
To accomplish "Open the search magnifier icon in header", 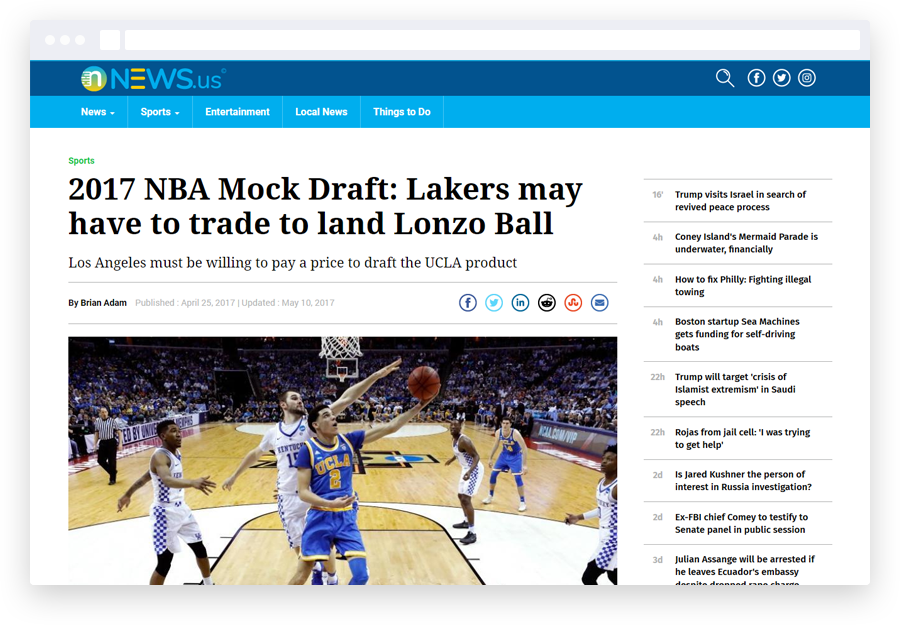I will pos(725,78).
